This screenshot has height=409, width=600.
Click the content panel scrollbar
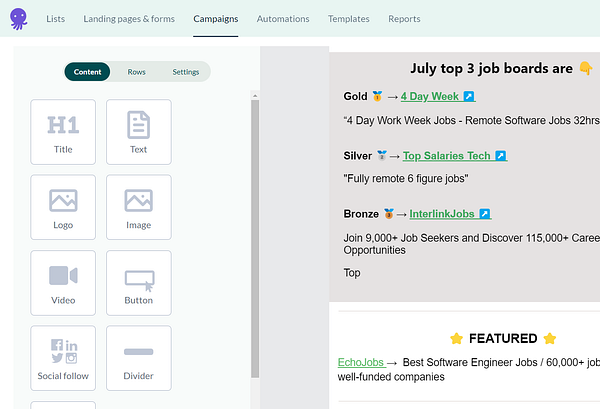(255, 239)
